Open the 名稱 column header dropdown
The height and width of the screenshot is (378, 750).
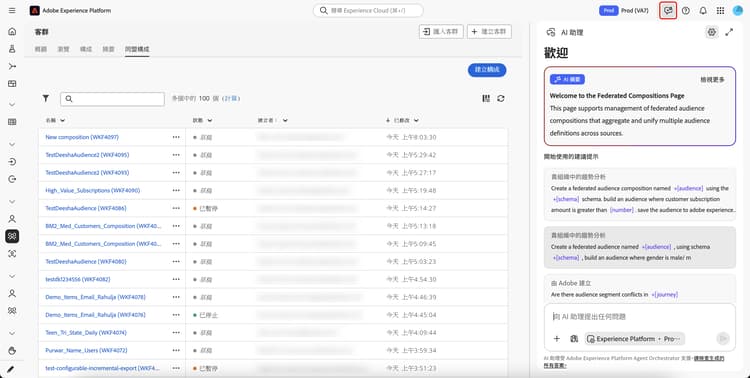pyautogui.click(x=63, y=121)
